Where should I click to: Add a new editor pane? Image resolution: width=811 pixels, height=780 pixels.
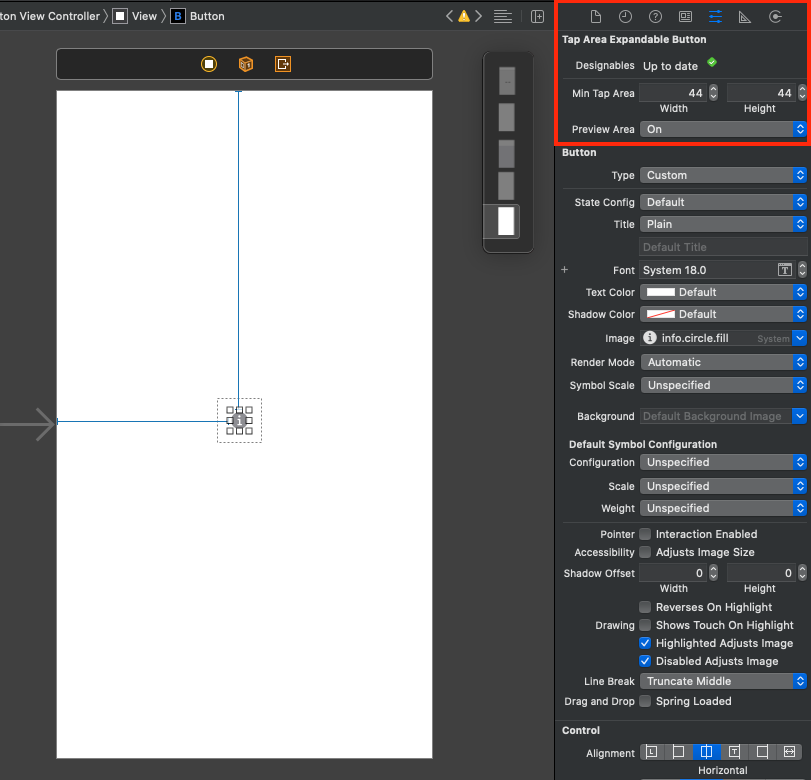[x=537, y=17]
